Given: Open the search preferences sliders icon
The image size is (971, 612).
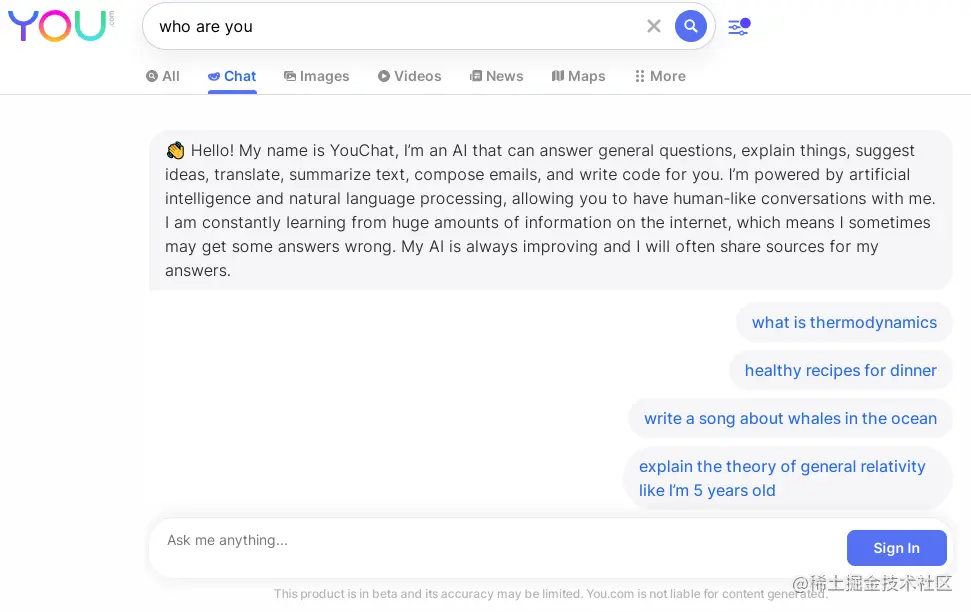Looking at the screenshot, I should coord(739,27).
